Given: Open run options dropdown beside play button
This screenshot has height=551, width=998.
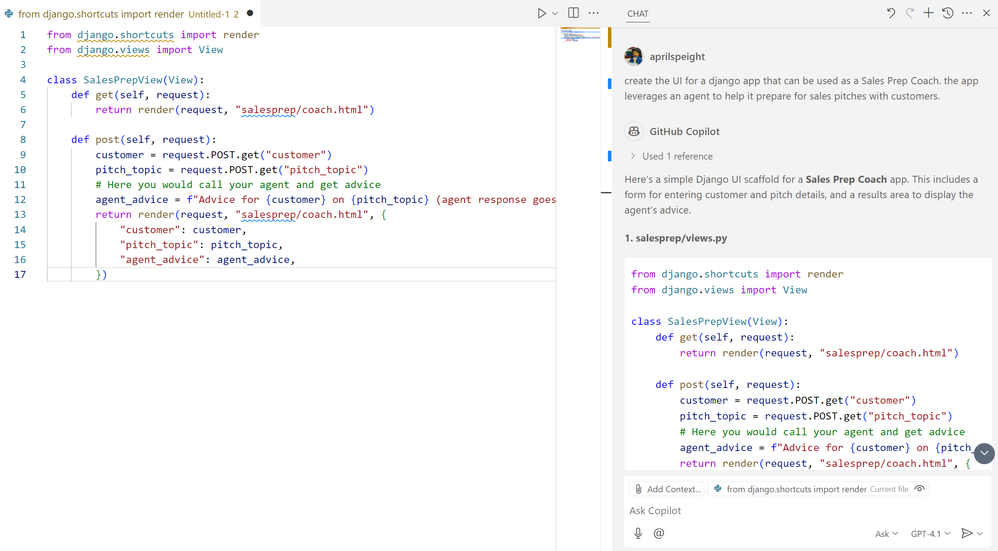Looking at the screenshot, I should (555, 14).
